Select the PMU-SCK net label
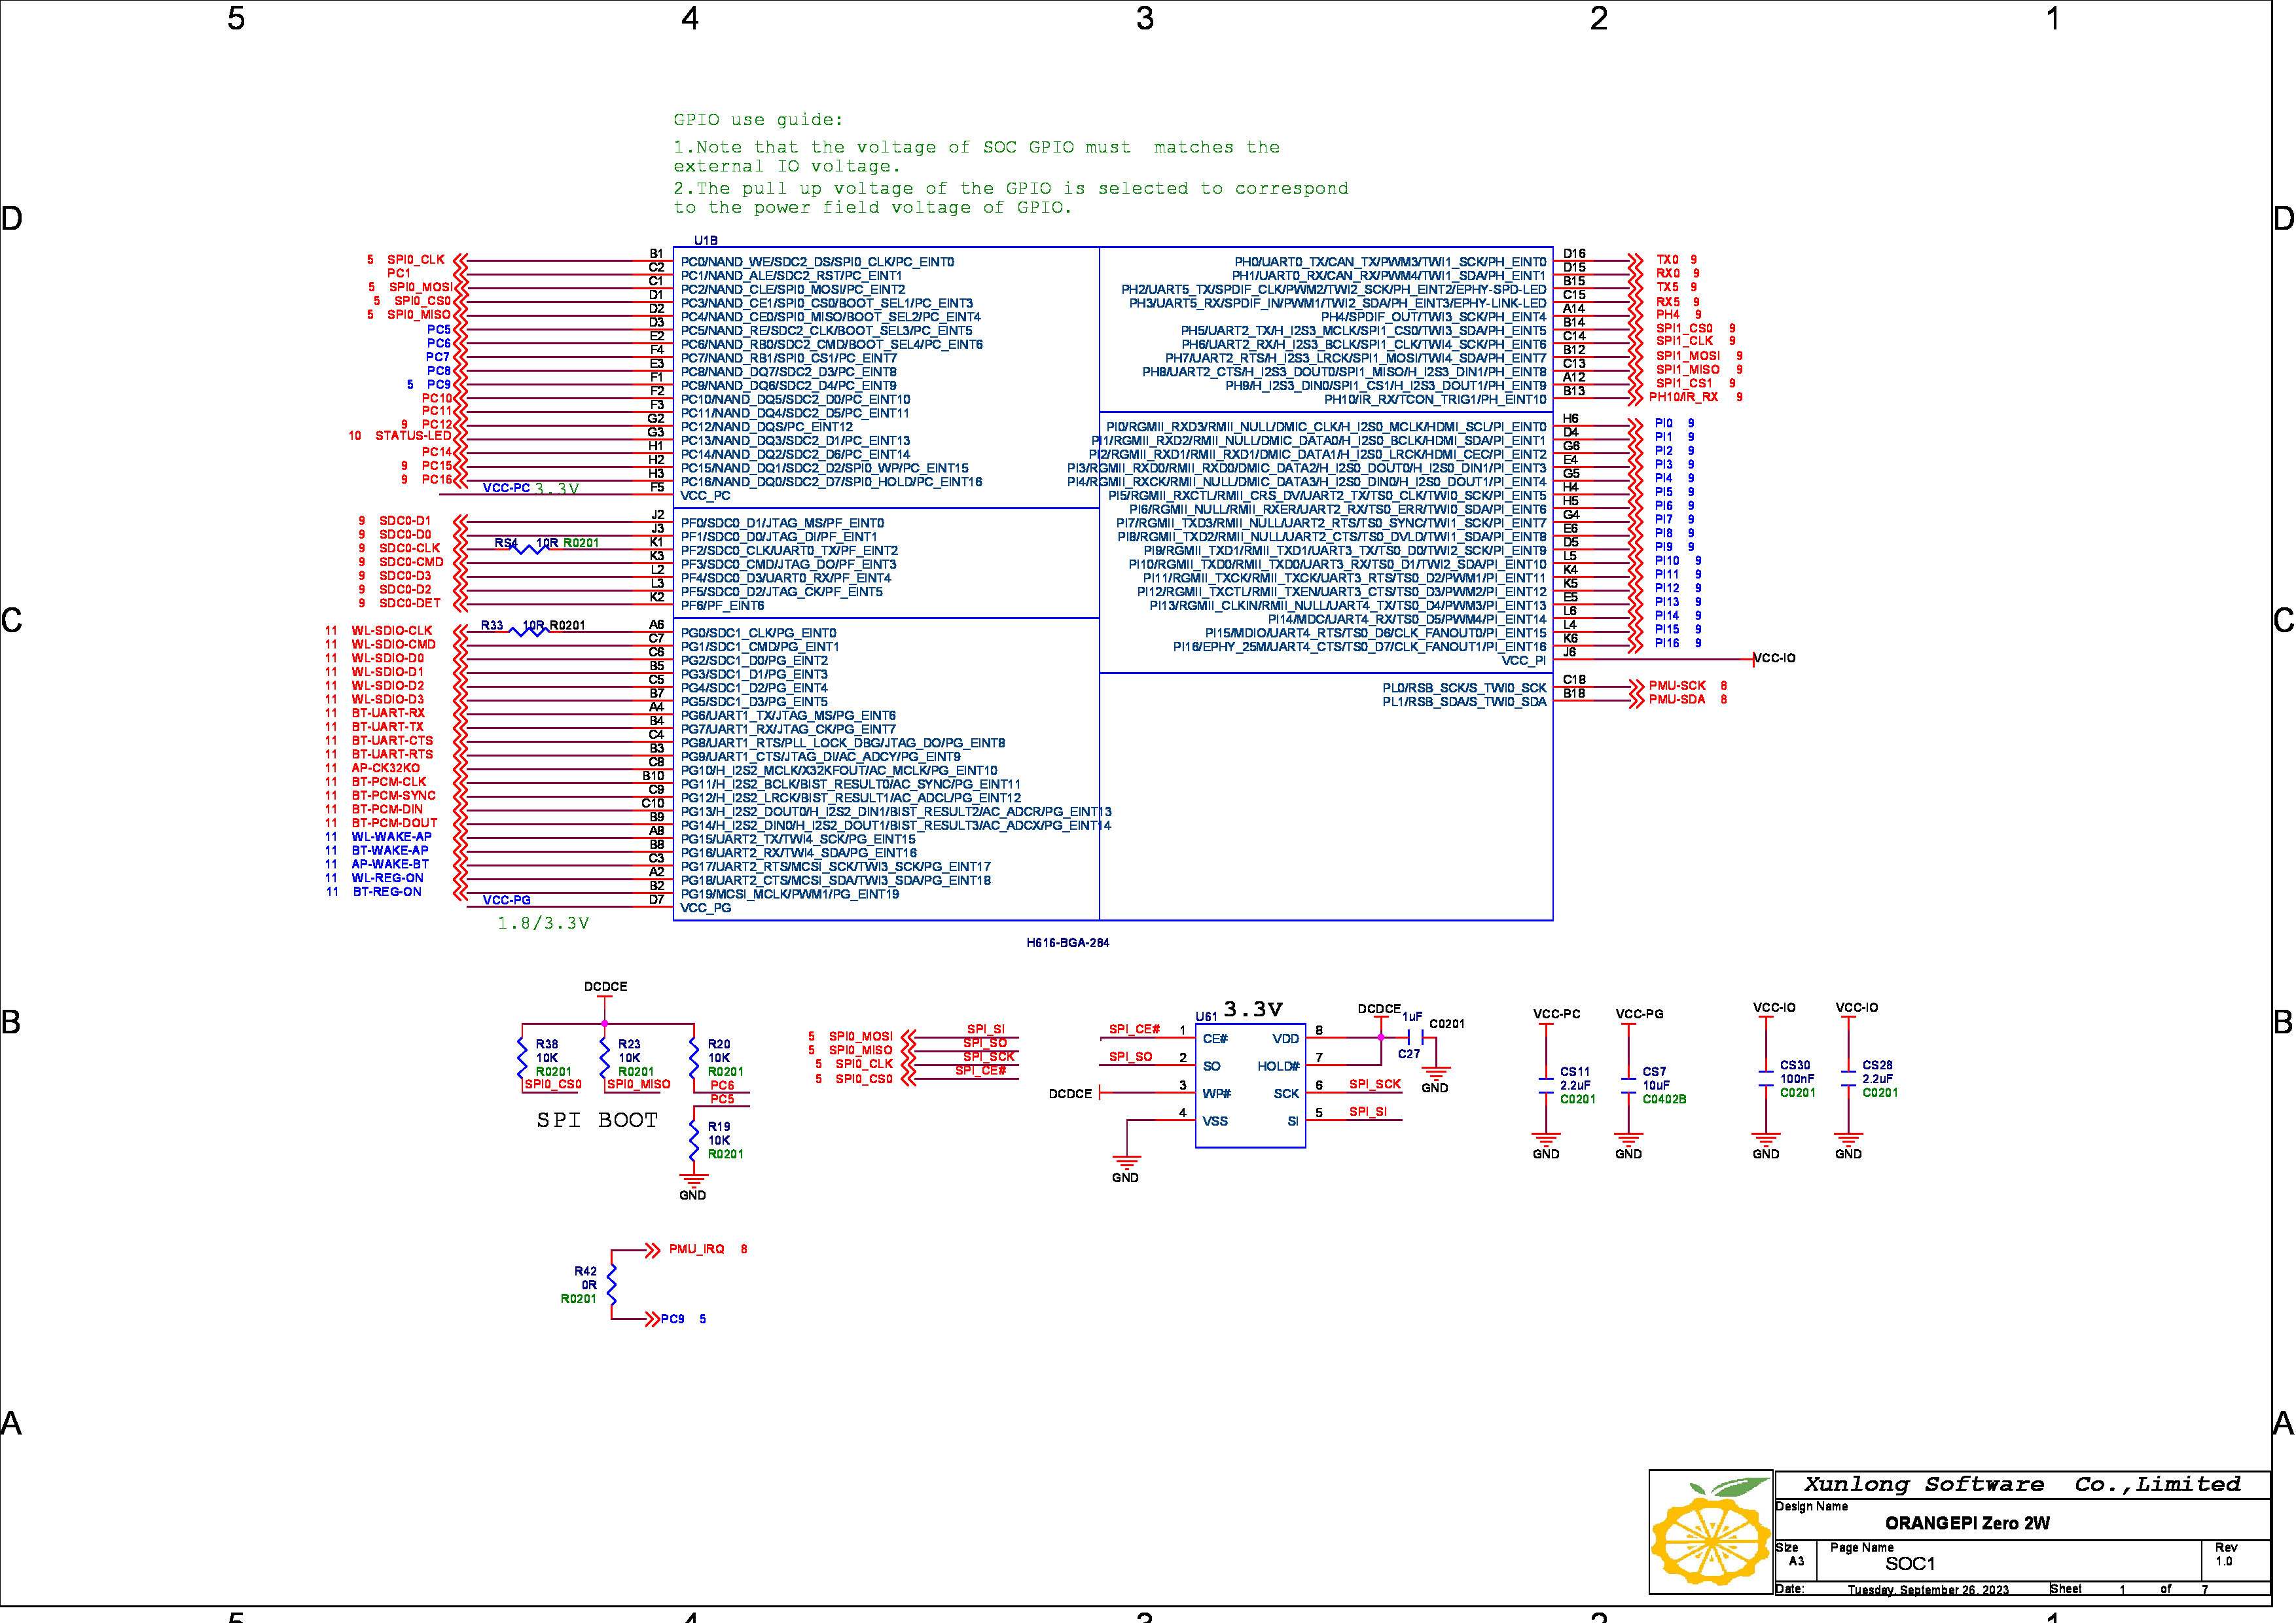This screenshot has height=1623, width=2296. (1676, 686)
